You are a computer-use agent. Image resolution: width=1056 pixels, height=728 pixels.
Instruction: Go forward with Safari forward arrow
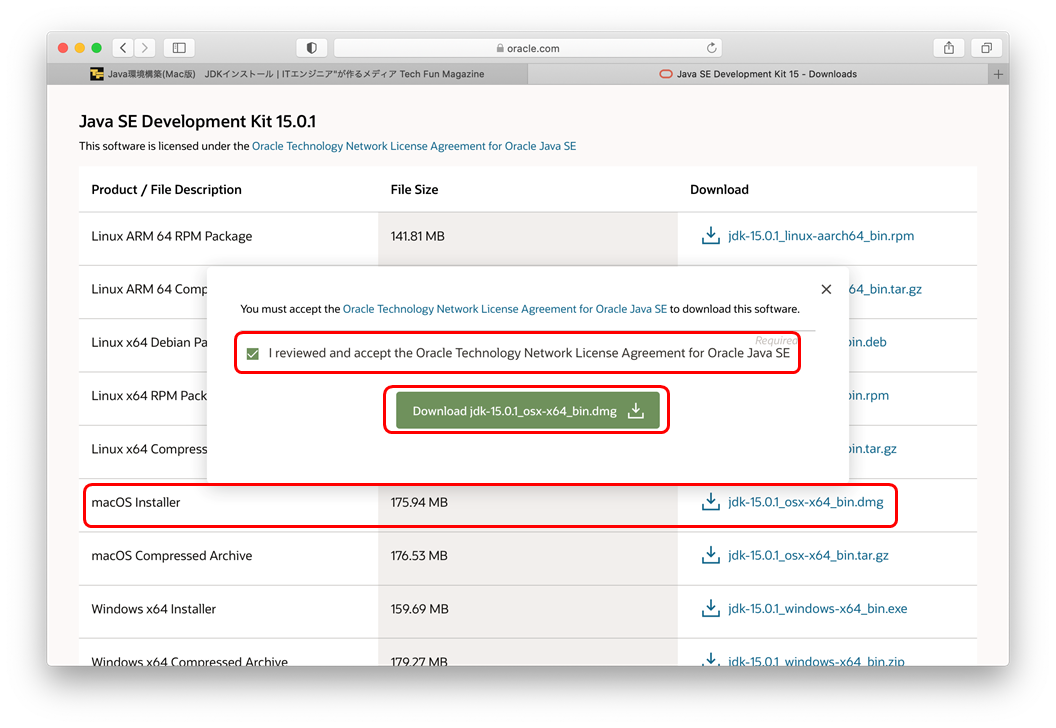point(144,48)
